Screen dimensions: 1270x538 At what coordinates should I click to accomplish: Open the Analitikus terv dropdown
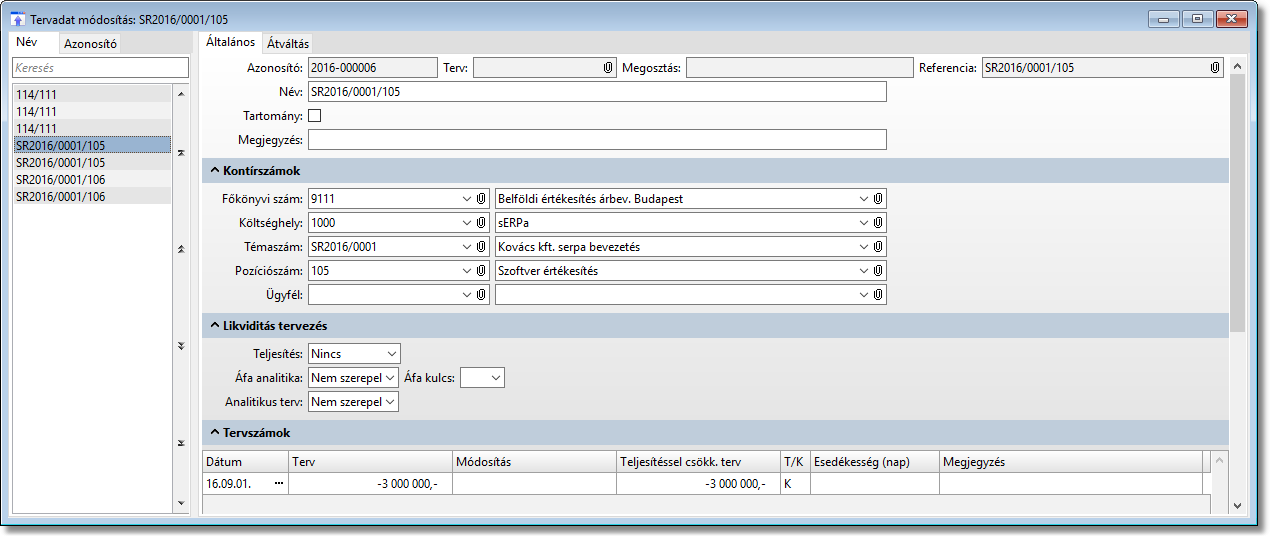[391, 401]
